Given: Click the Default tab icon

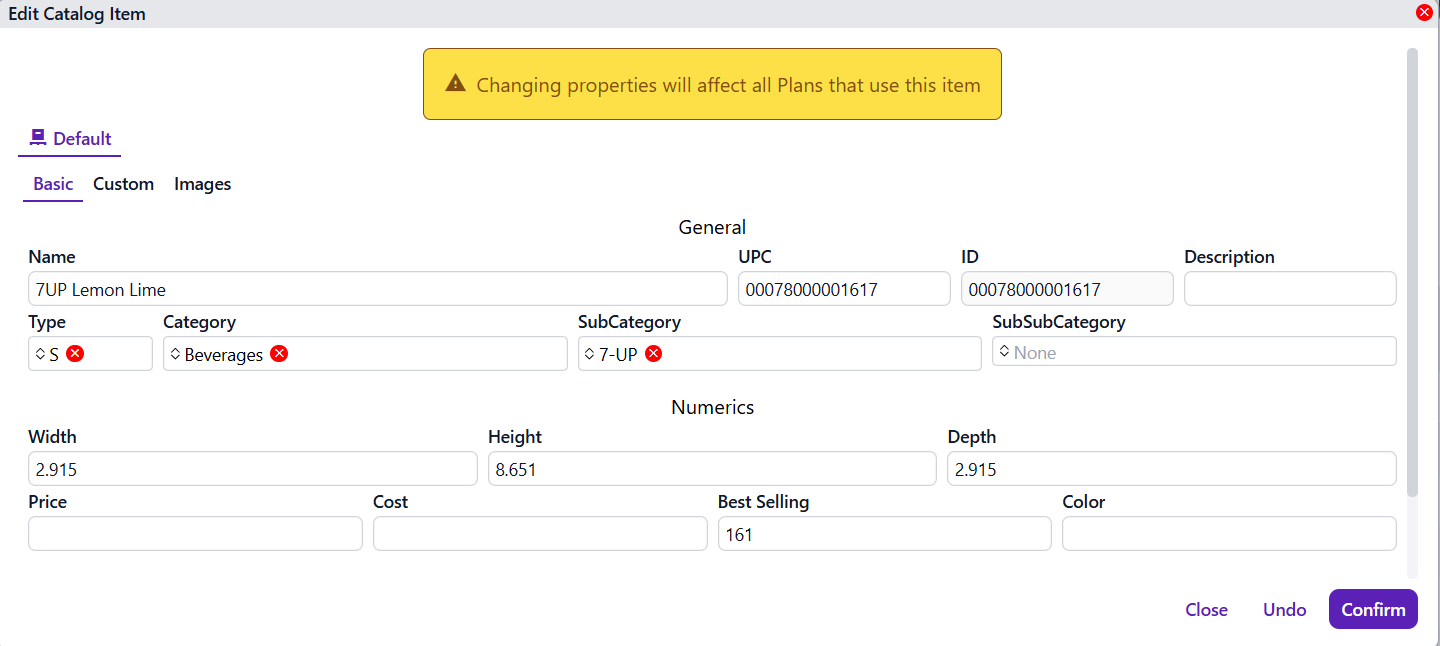Looking at the screenshot, I should click(x=38, y=138).
